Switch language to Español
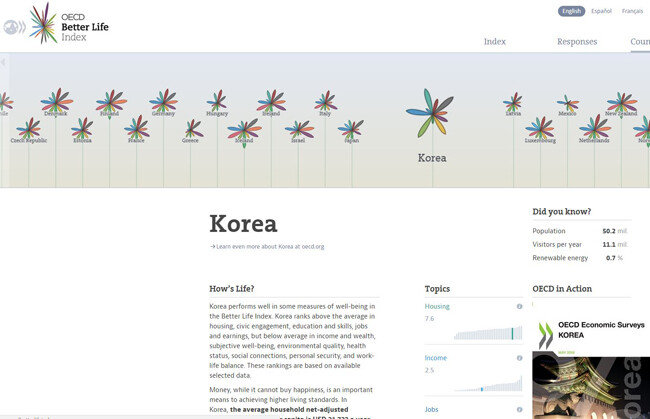Image resolution: width=650 pixels, height=419 pixels. [x=601, y=11]
